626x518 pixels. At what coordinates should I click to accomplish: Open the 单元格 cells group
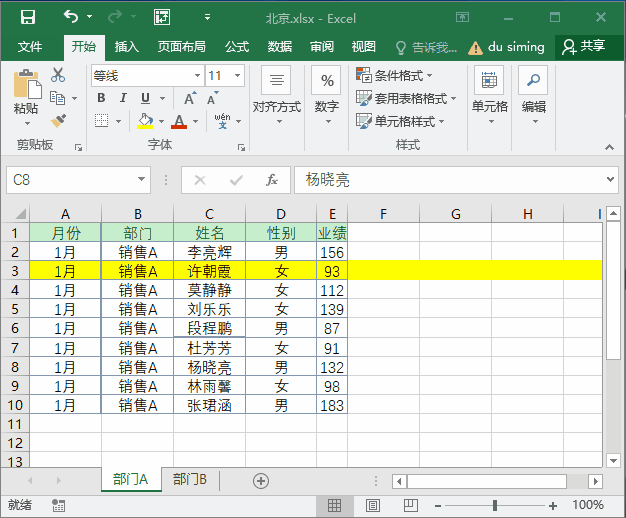[x=489, y=96]
